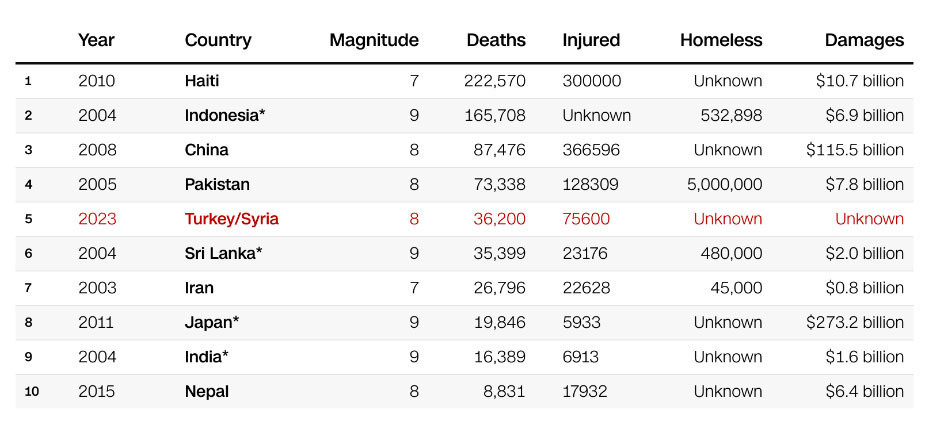The width and height of the screenshot is (948, 426).
Task: Sort by the Magnitude column header
Action: click(x=374, y=40)
